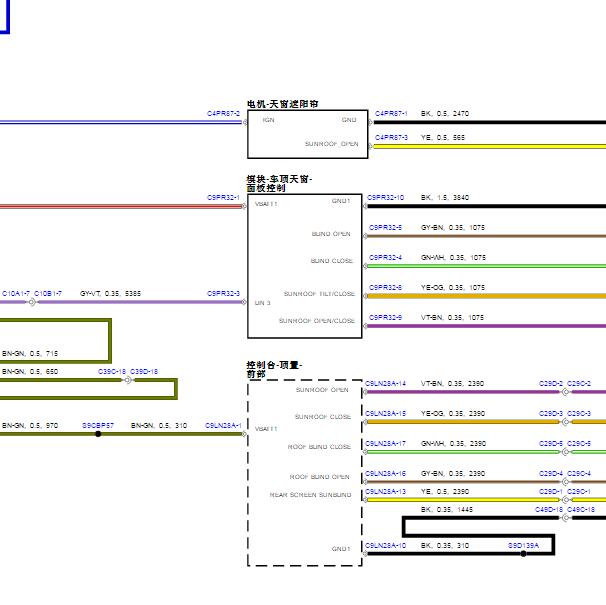The image size is (606, 605).
Task: Click wire label GN-WH, 0.35, 1075
Action: (453, 257)
